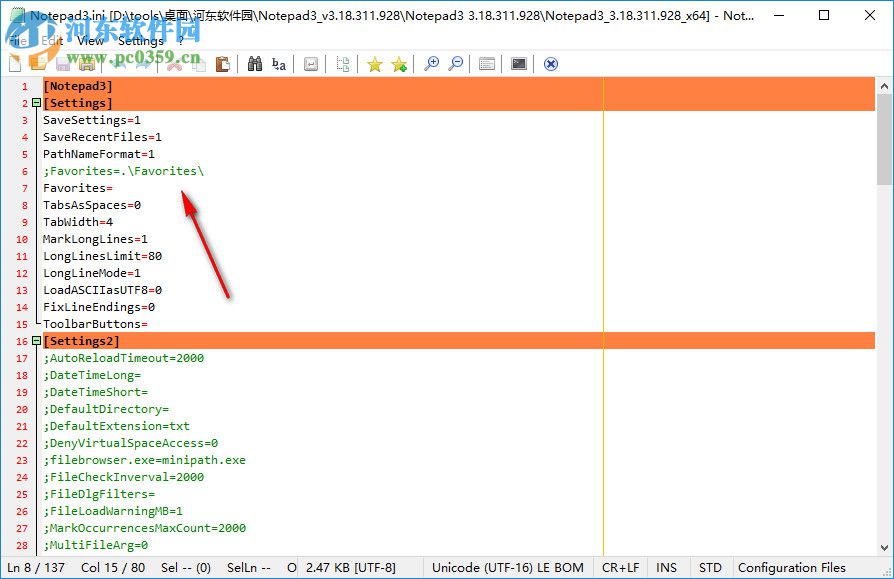Click the ;Favorites=.\Favorites\ comment line

click(123, 171)
